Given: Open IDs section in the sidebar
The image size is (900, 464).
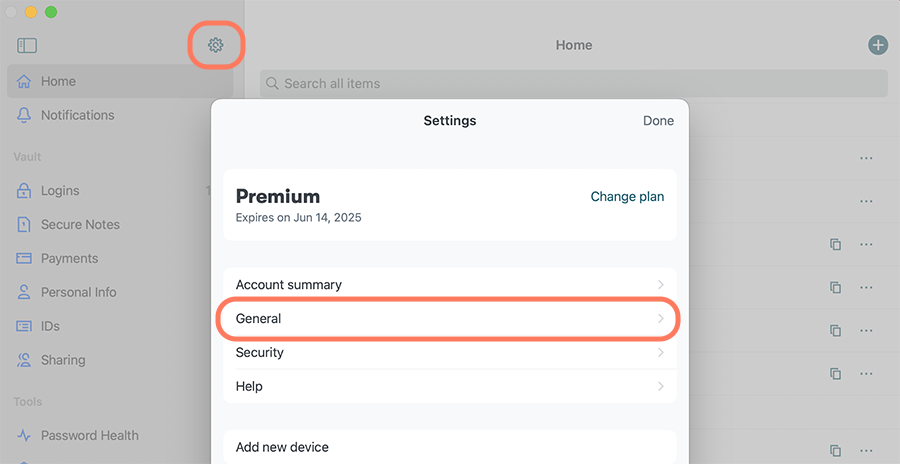Looking at the screenshot, I should tap(50, 326).
